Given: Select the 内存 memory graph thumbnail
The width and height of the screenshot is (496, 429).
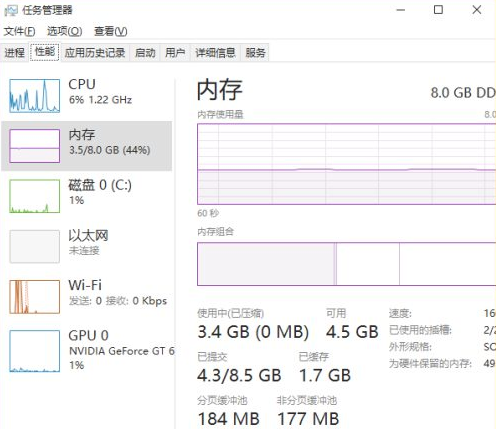Looking at the screenshot, I should pos(35,146).
